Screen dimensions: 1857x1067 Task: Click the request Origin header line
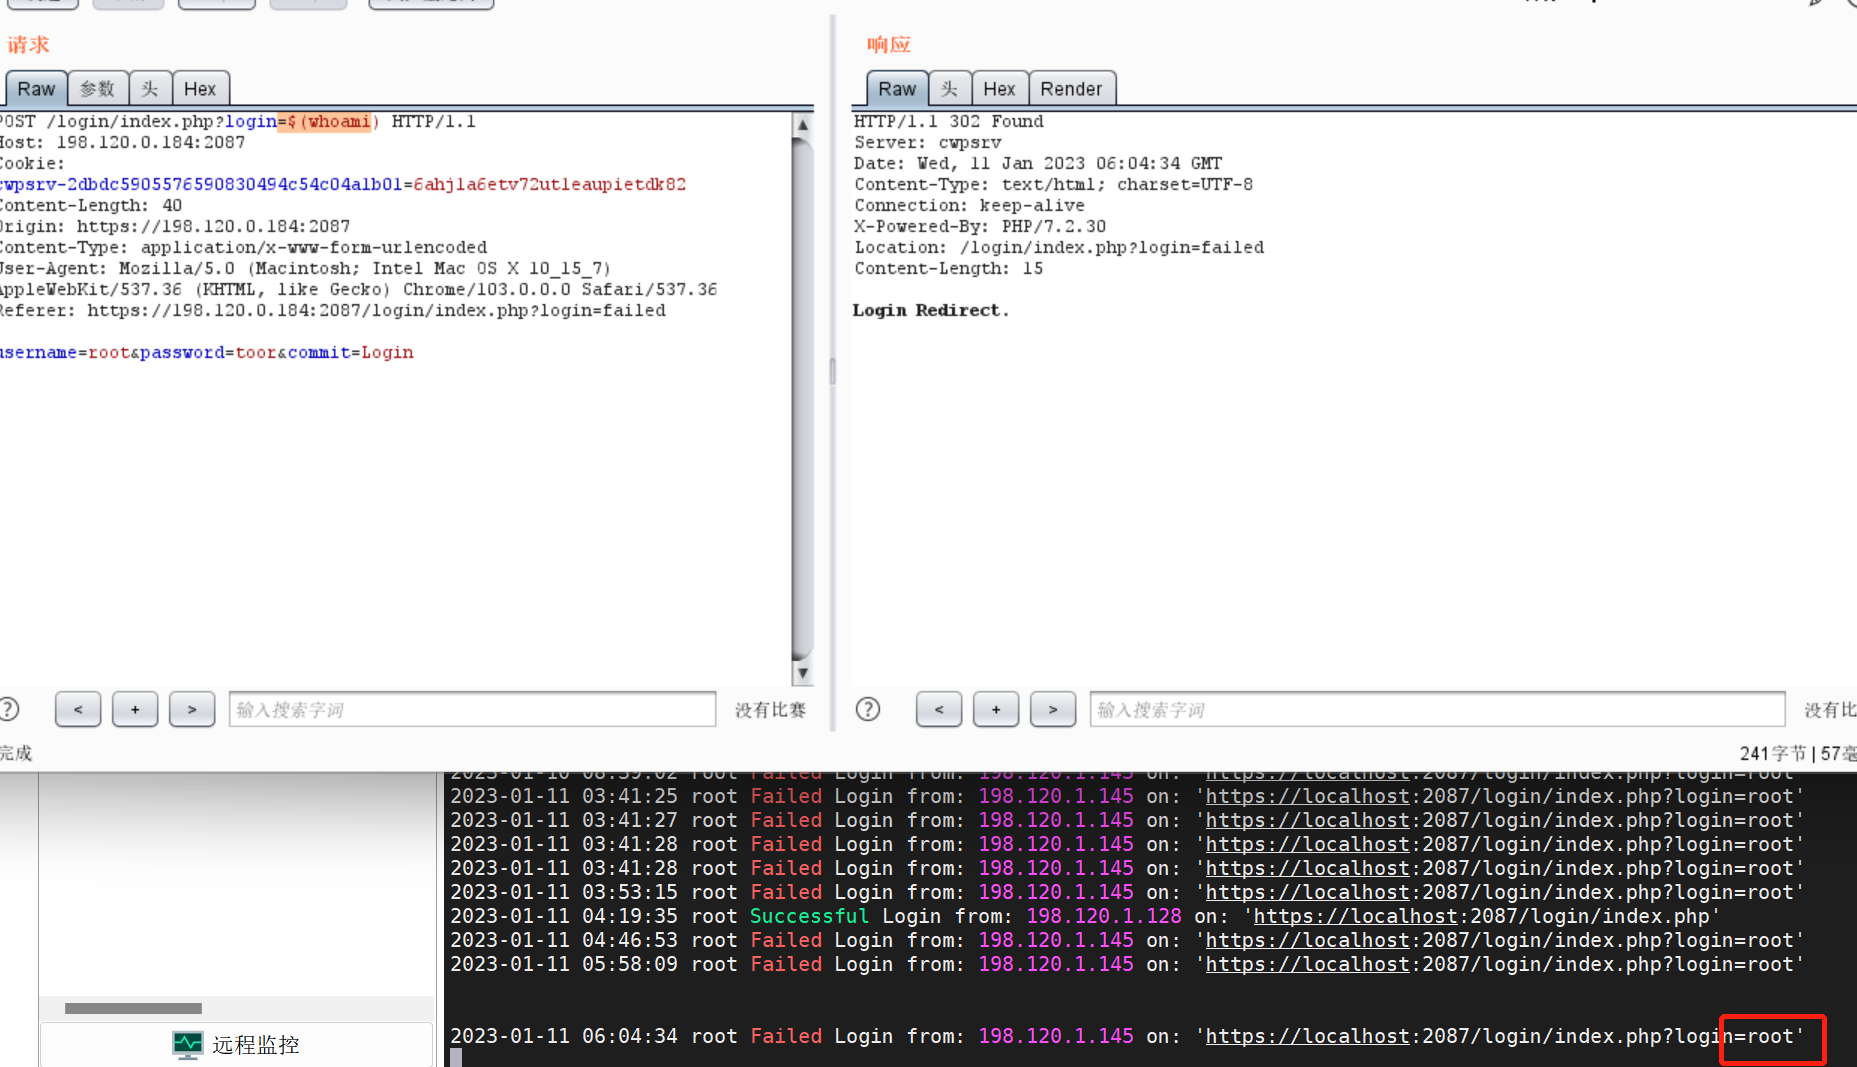pyautogui.click(x=175, y=226)
